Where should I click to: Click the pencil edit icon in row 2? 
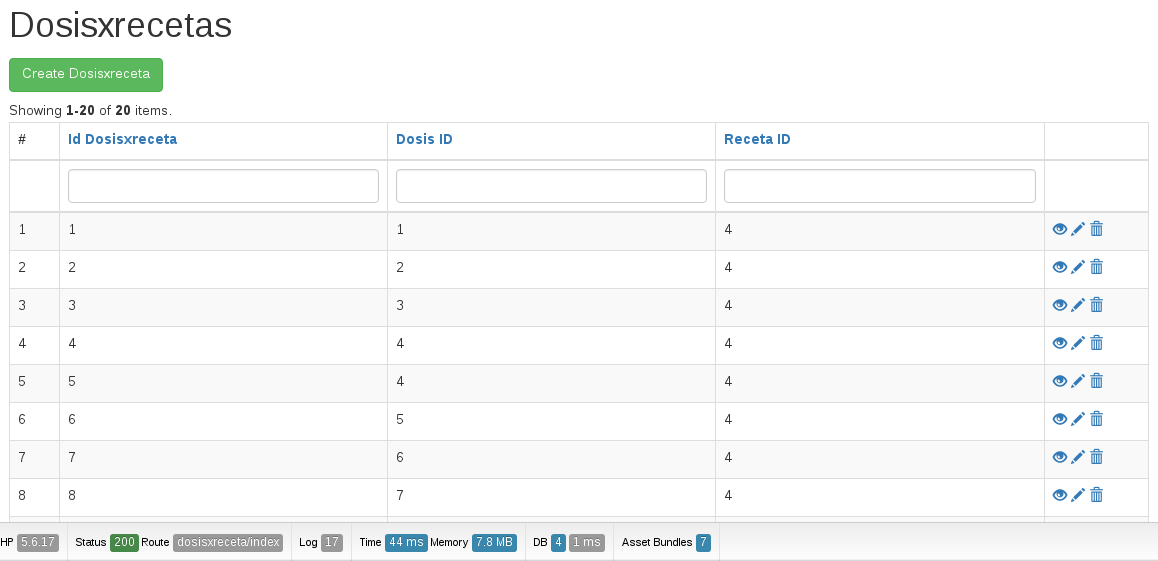click(x=1078, y=266)
